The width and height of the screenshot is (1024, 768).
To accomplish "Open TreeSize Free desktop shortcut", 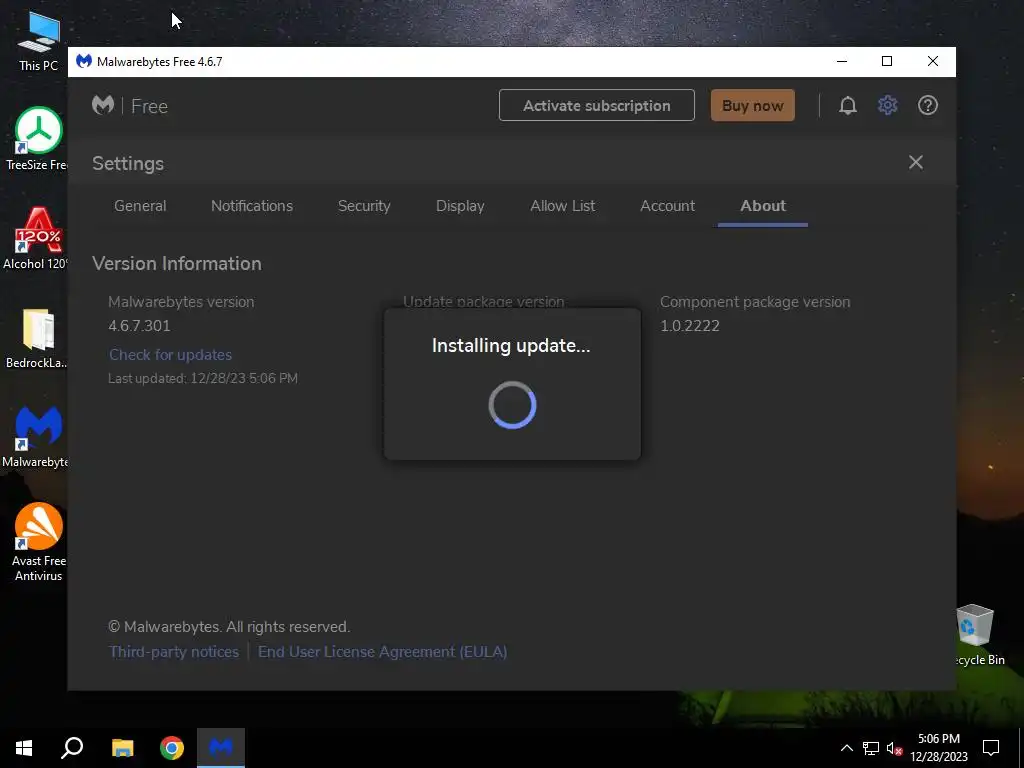I will [37, 139].
